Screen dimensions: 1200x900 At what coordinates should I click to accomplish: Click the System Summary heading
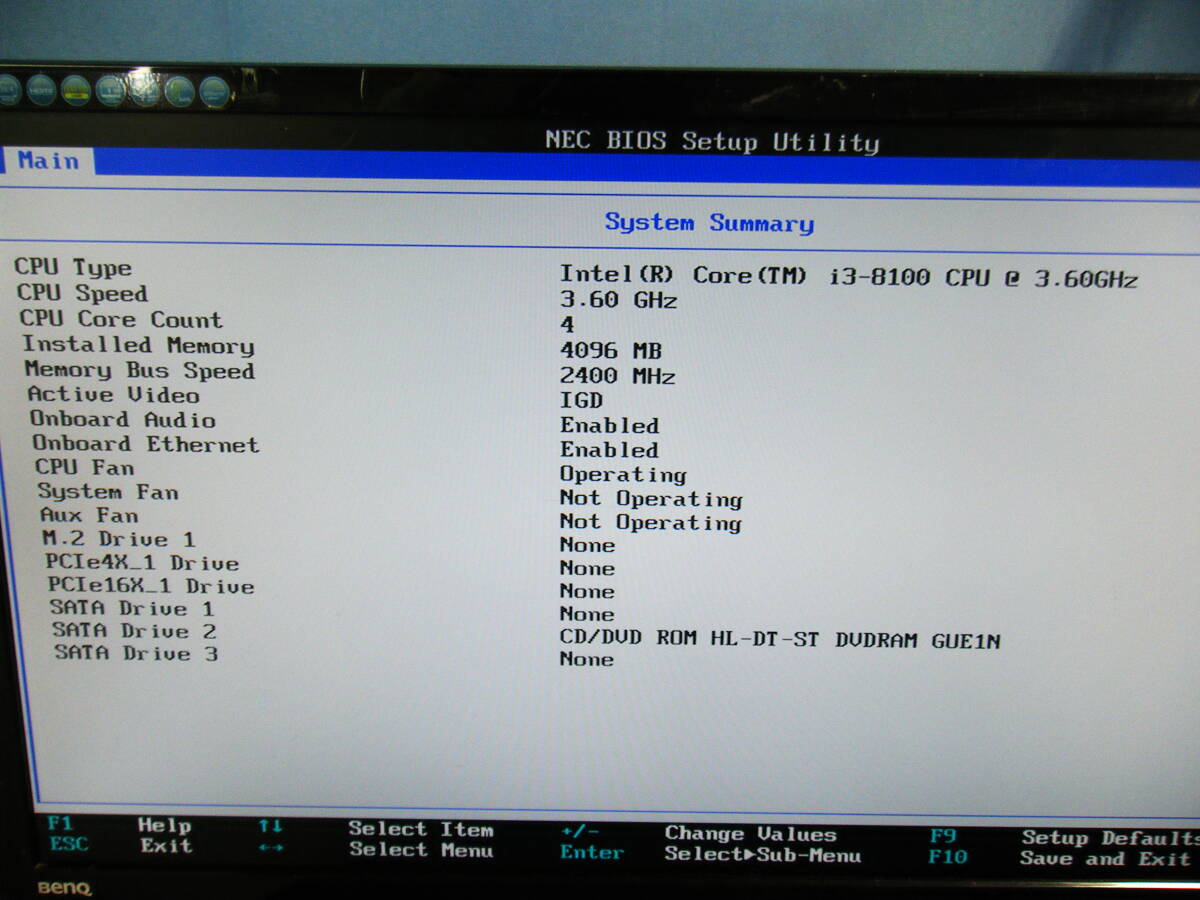(709, 222)
